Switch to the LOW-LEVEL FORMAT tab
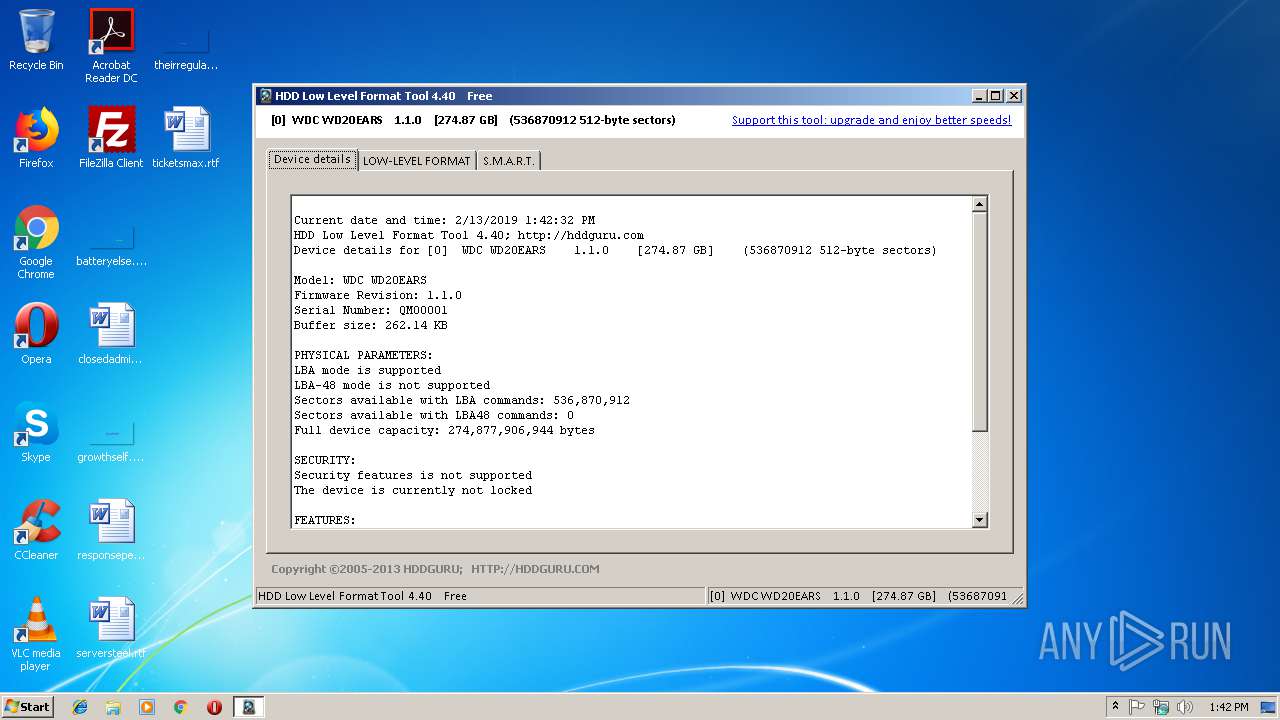This screenshot has height=720, width=1280. (416, 161)
